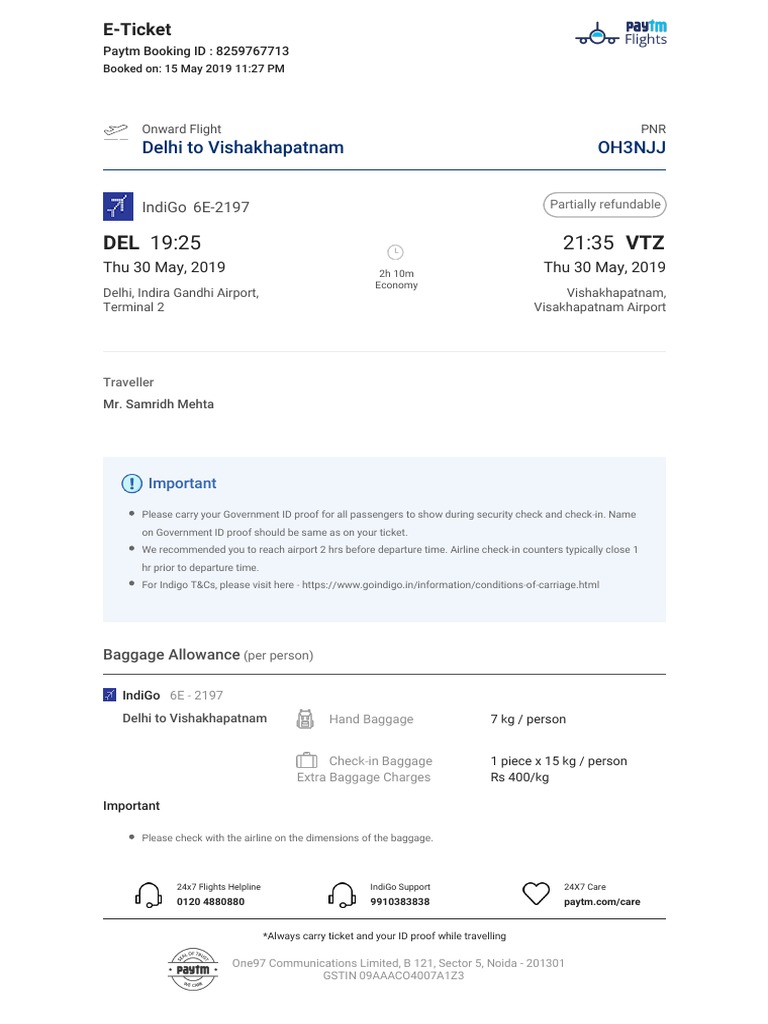Click the Delhi to Vishakhapatnam heading

coord(243,148)
